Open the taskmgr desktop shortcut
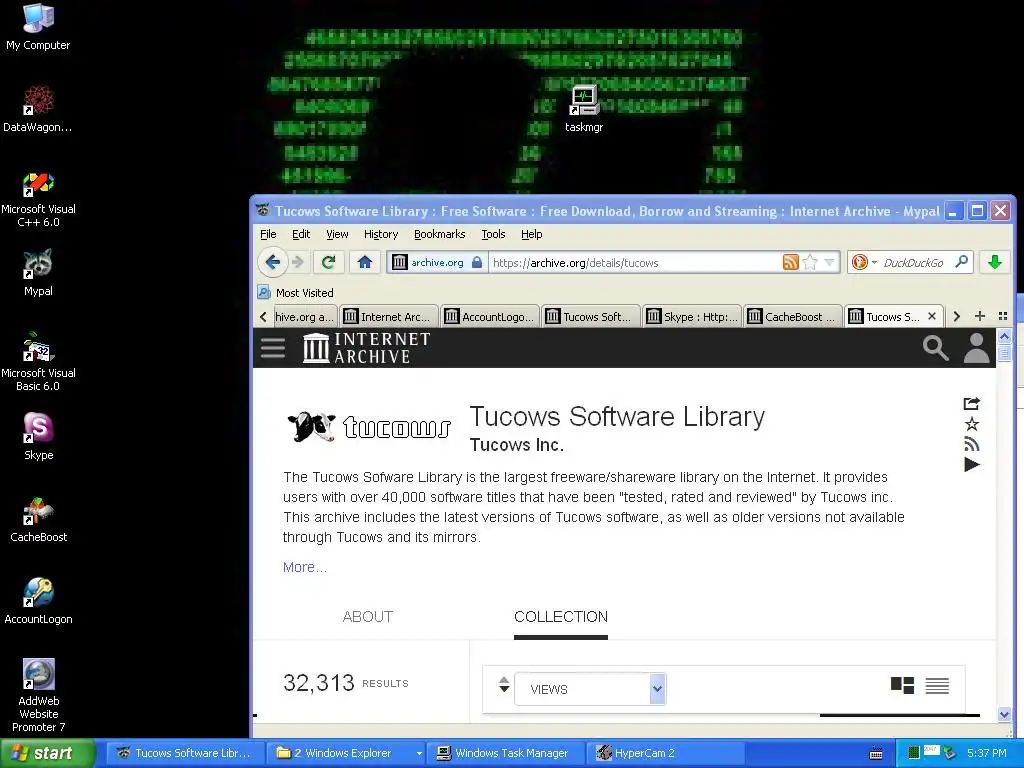Screen dimensions: 1024x768 584,108
